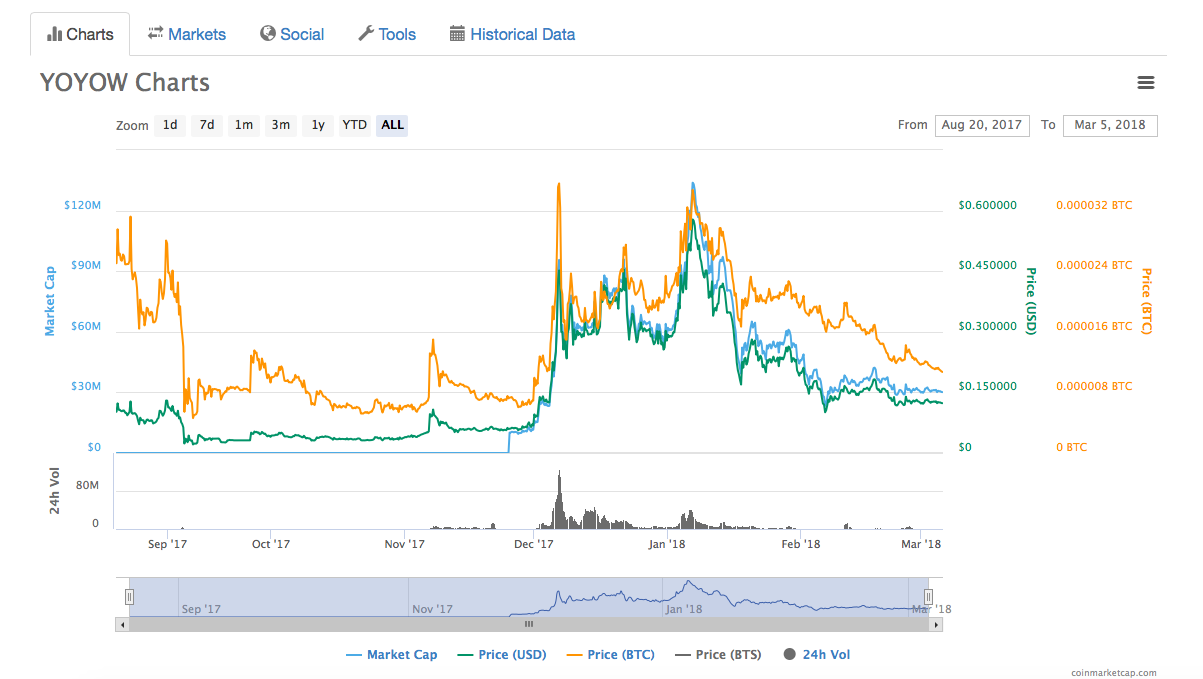1203x679 pixels.
Task: Click the Feb '18 x-axis label
Action: click(x=800, y=544)
